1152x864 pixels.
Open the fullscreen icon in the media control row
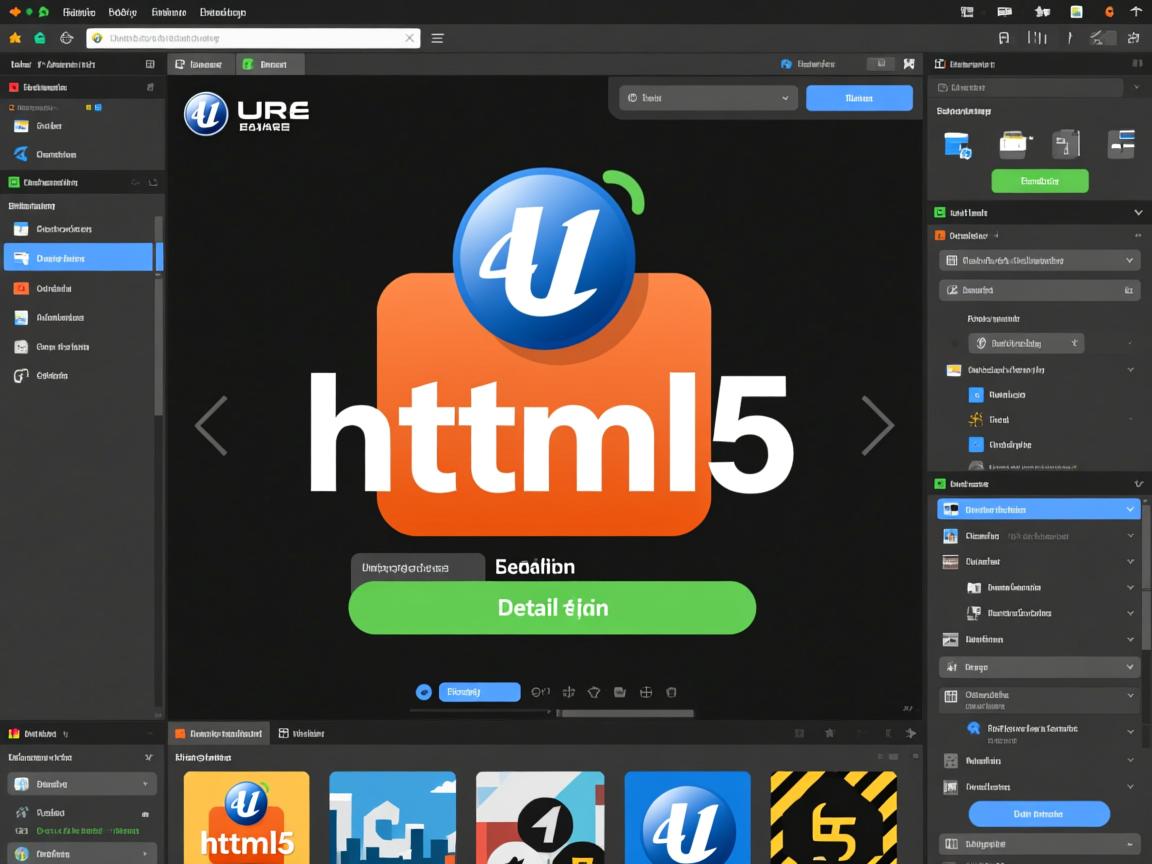point(645,691)
